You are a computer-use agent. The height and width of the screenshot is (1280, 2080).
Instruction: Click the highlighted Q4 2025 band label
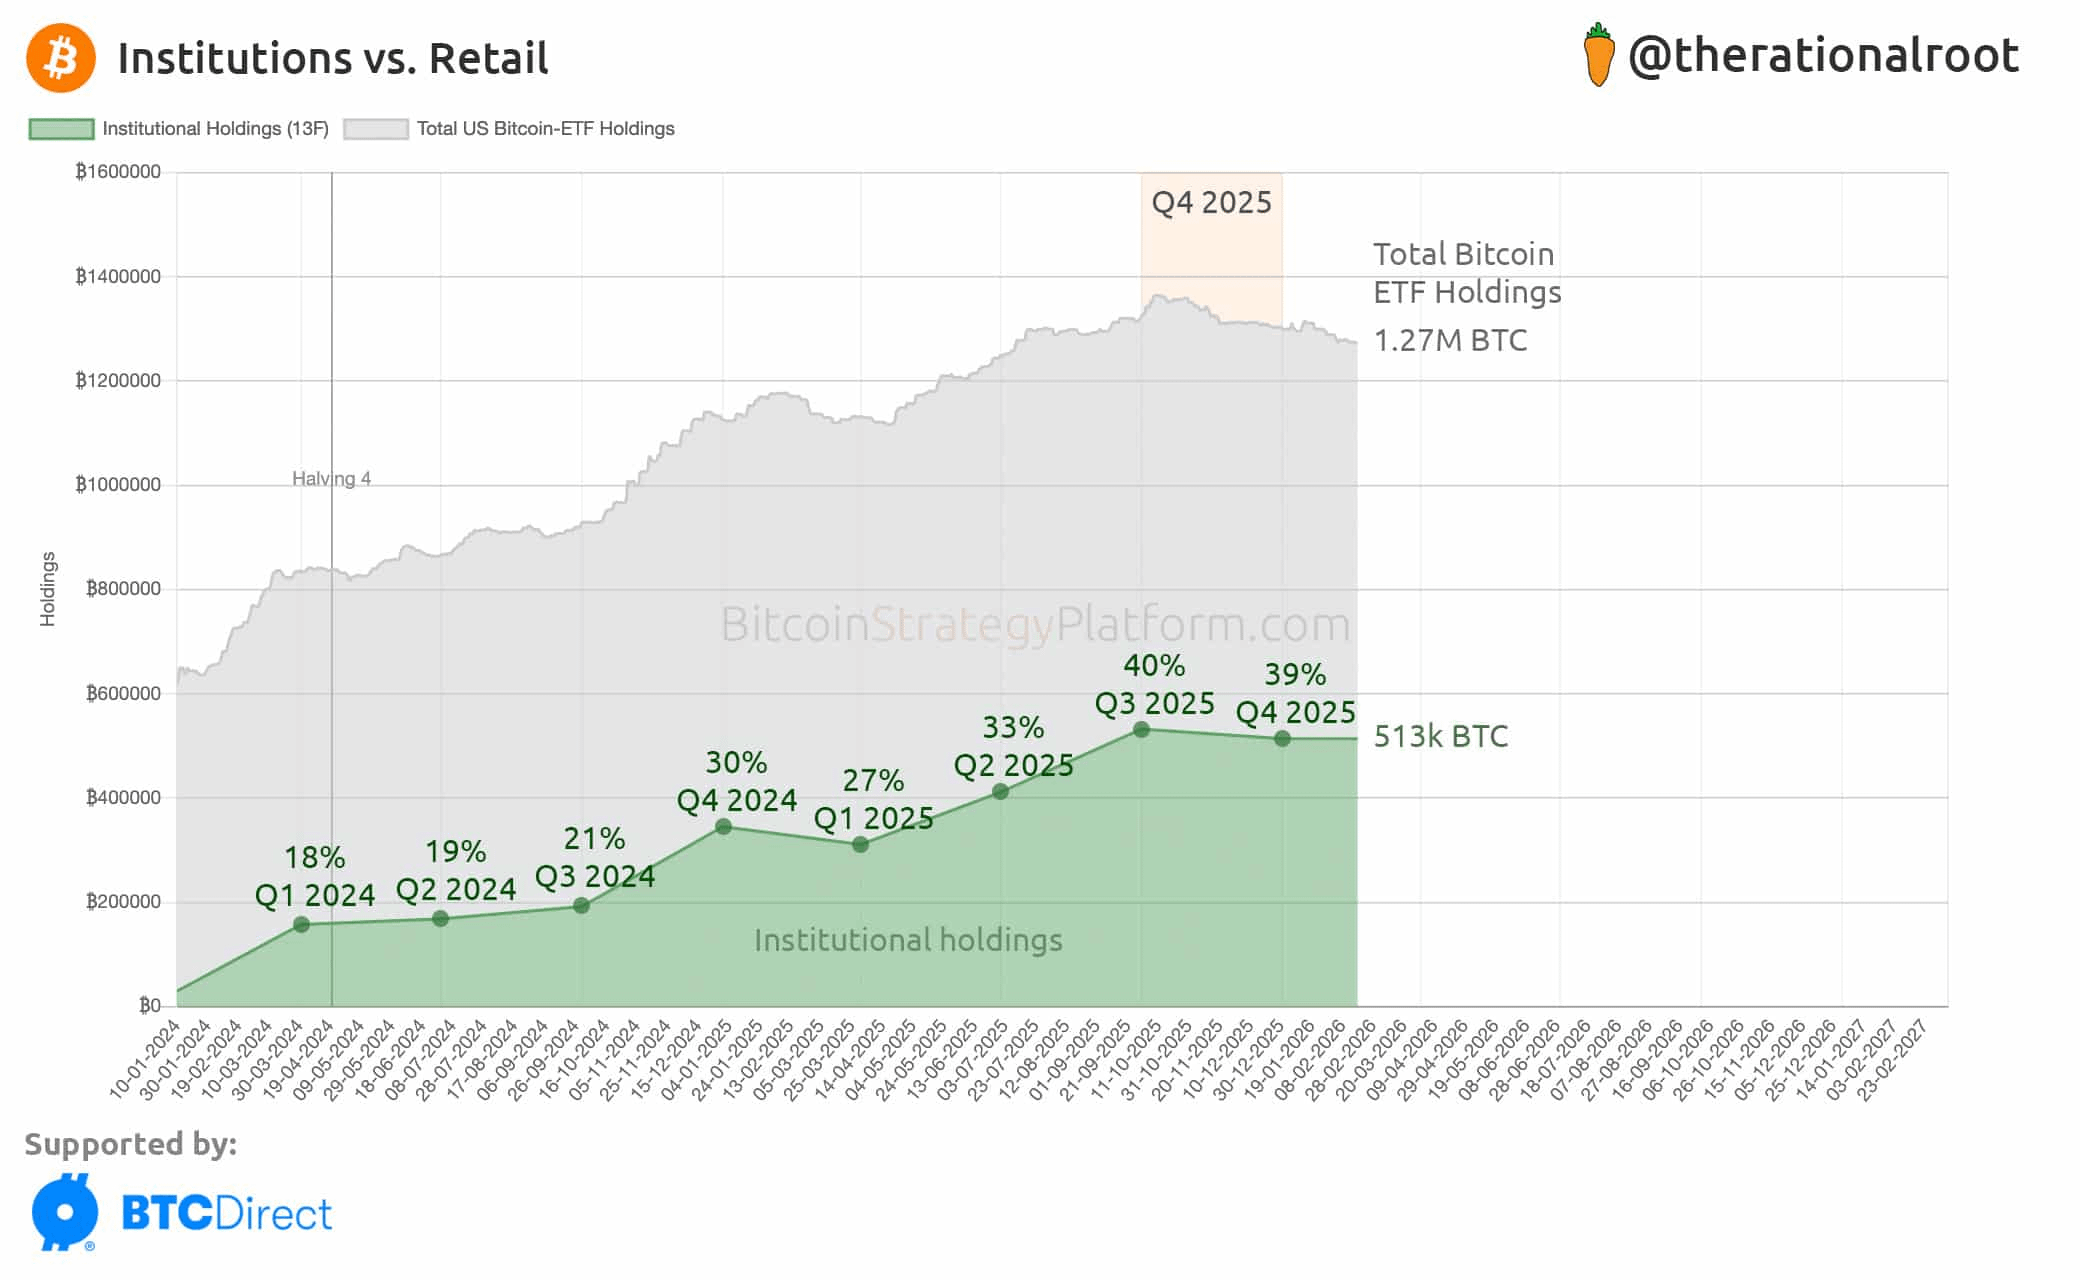point(1211,203)
